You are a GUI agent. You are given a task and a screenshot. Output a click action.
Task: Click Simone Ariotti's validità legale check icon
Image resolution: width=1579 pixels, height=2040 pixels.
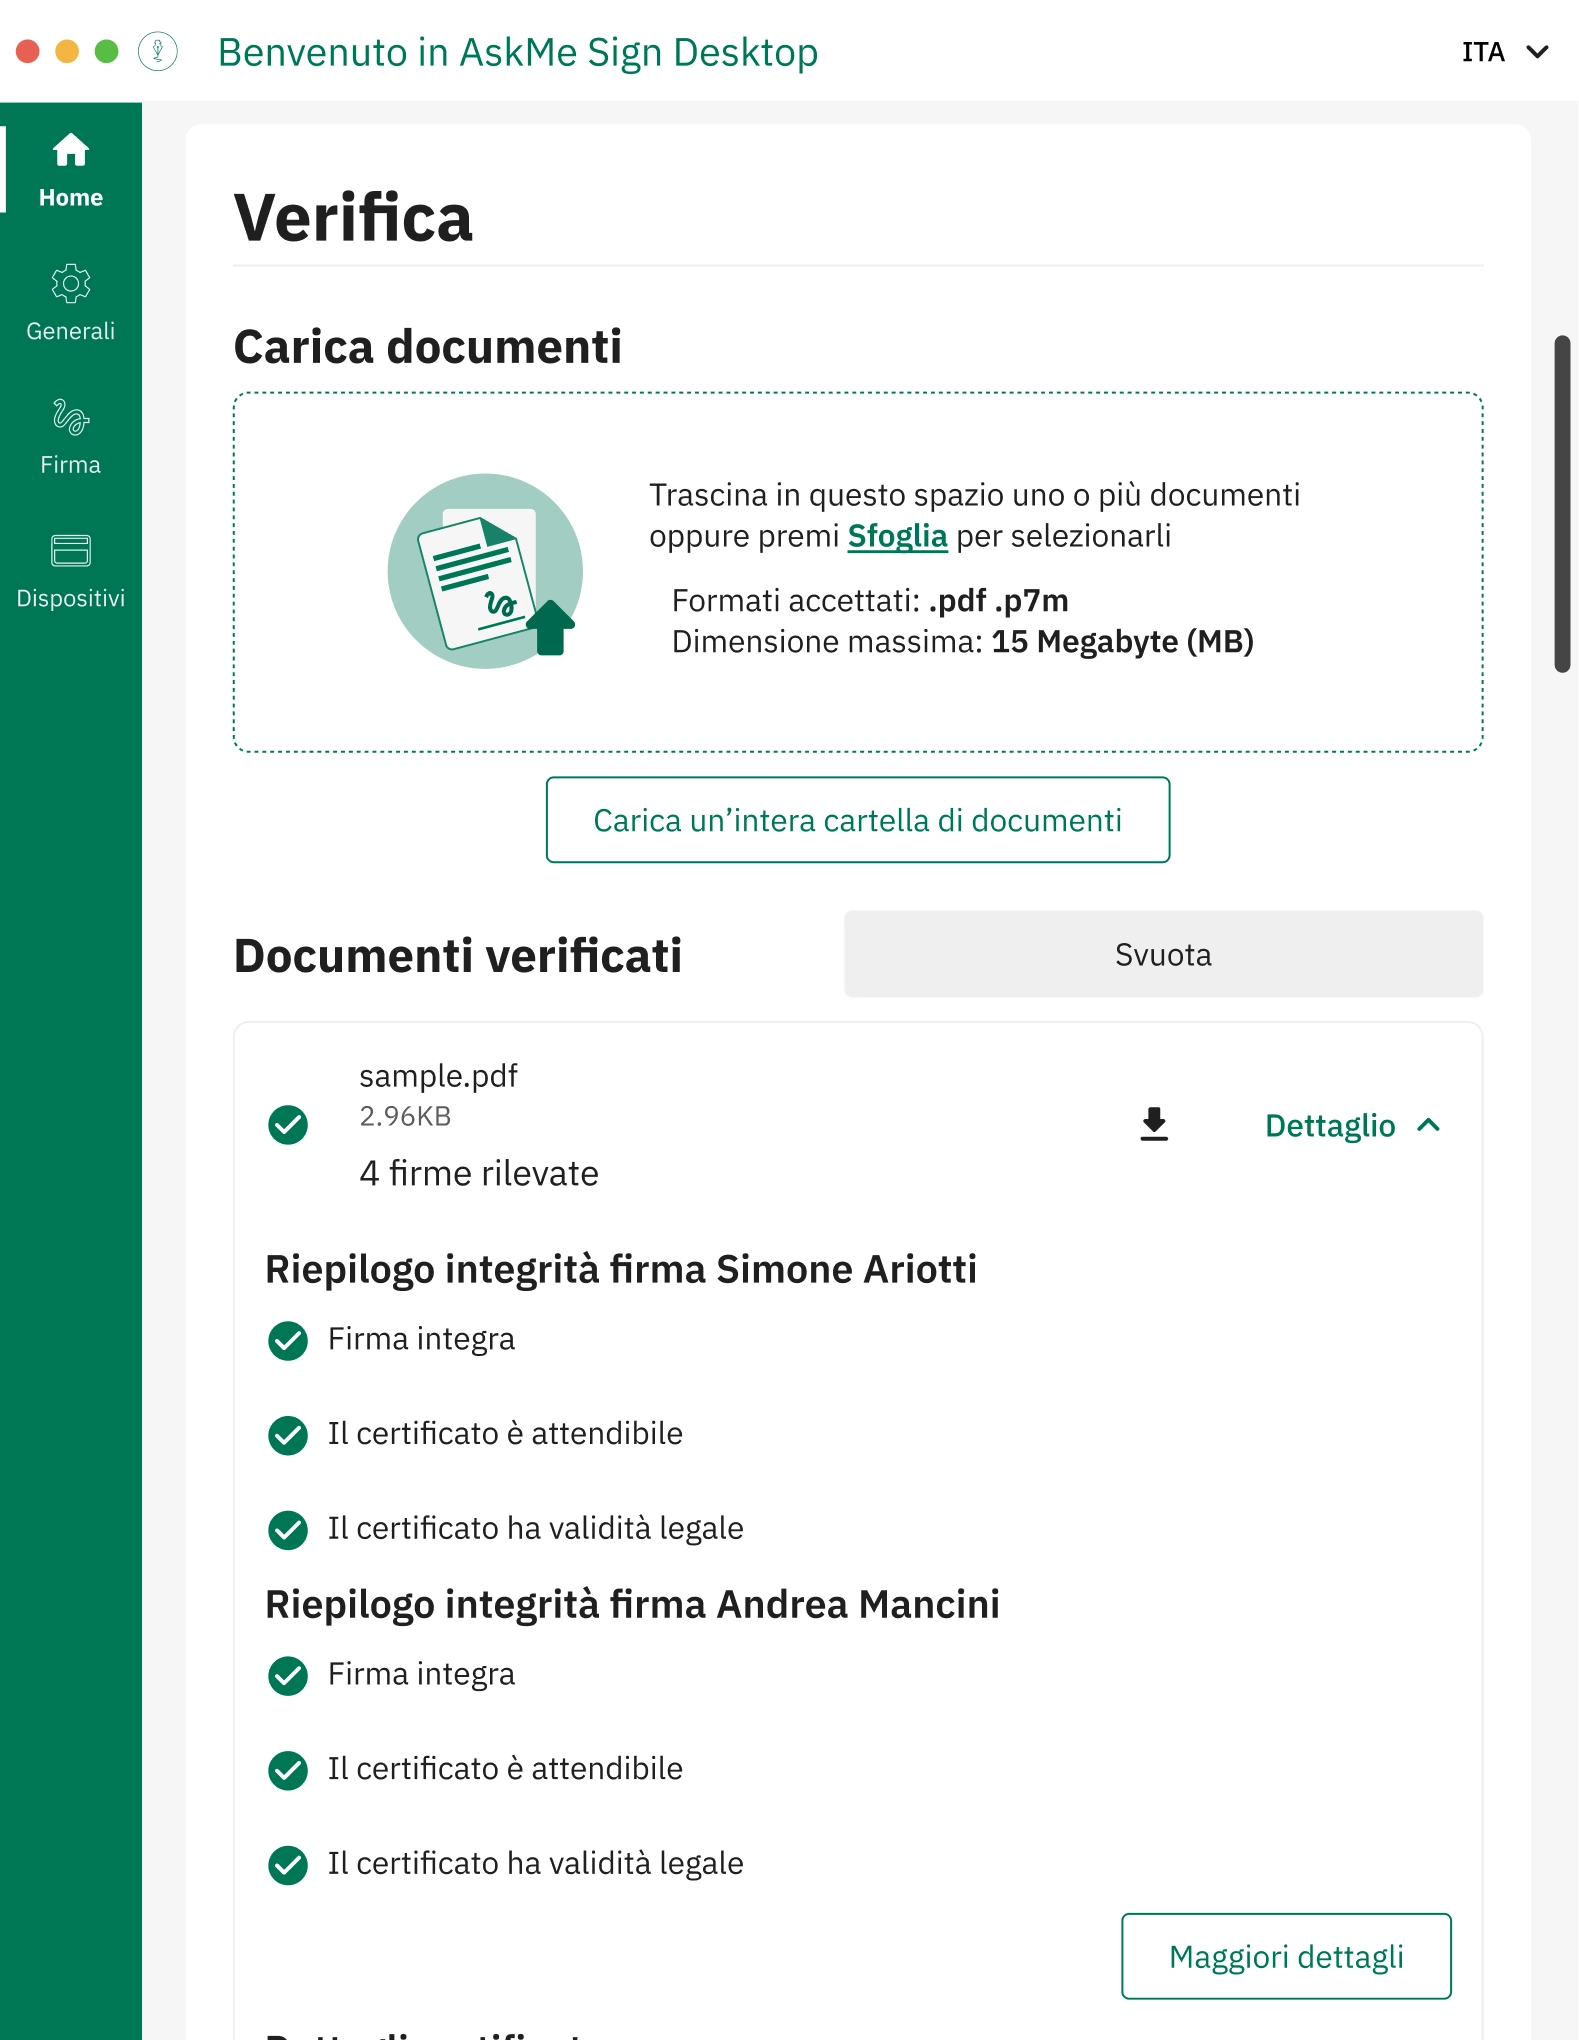[288, 1530]
